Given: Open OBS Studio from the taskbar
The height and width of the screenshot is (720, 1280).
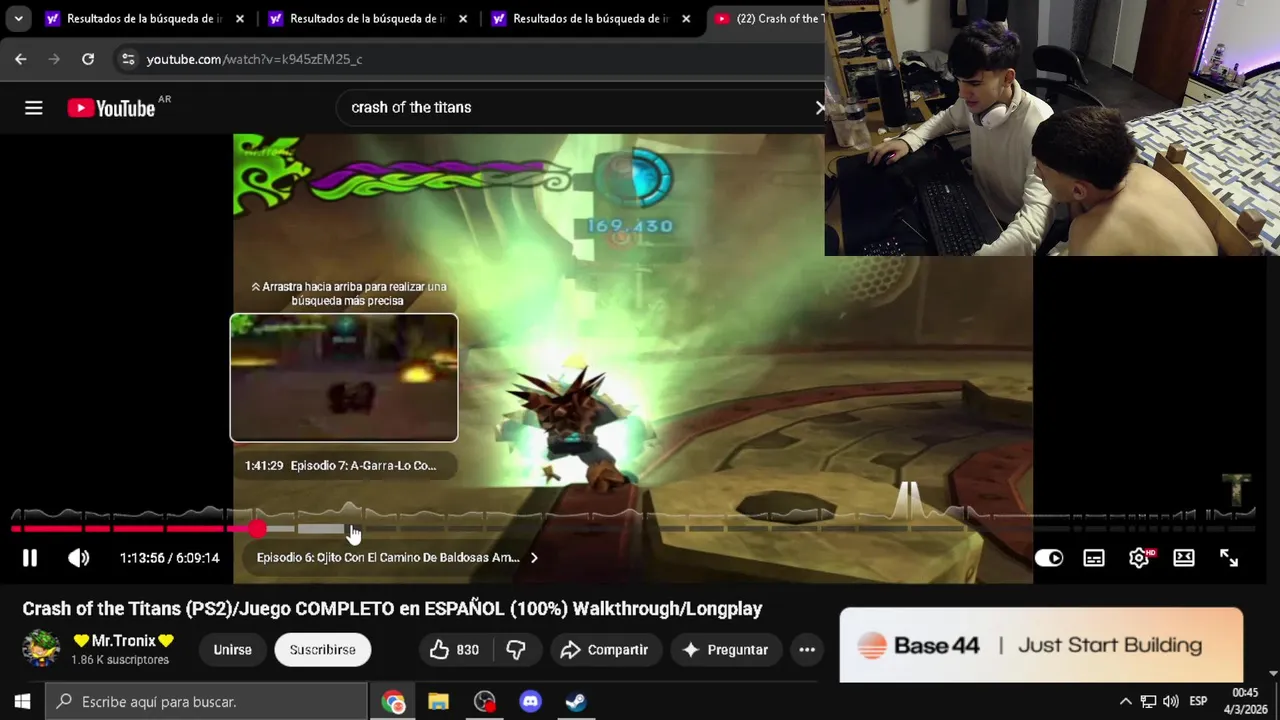Looking at the screenshot, I should 485,702.
